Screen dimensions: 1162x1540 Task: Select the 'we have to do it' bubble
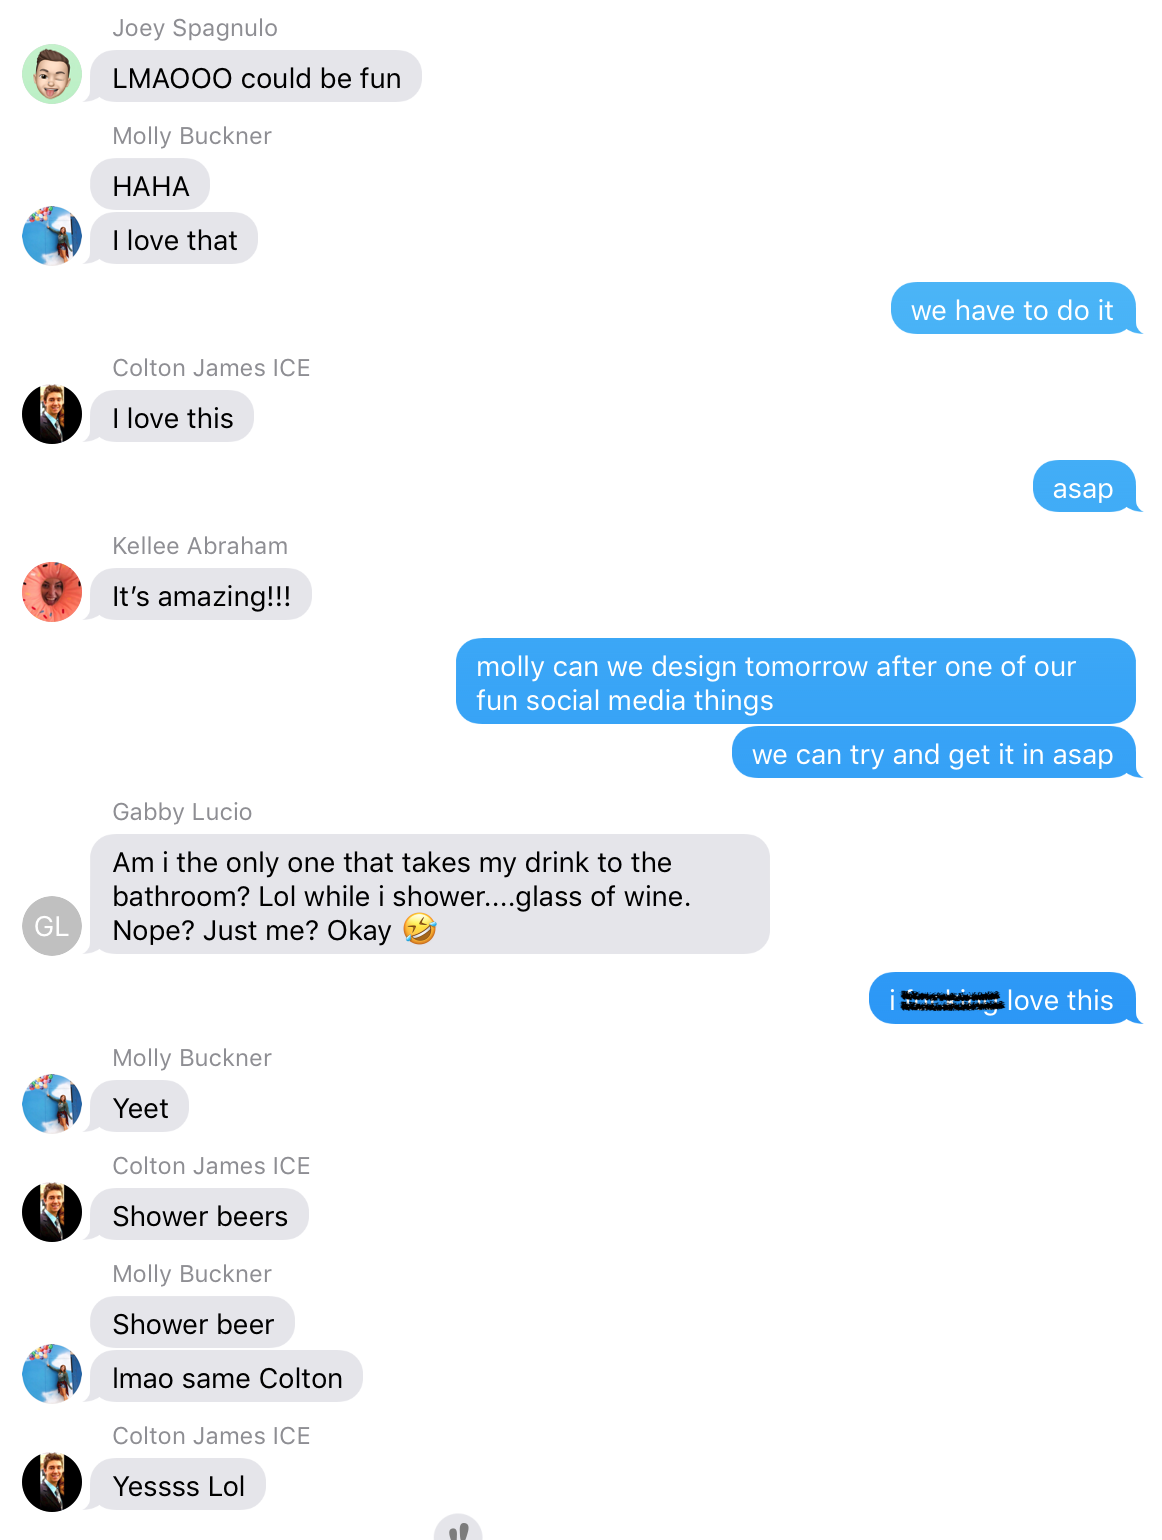coord(1014,309)
